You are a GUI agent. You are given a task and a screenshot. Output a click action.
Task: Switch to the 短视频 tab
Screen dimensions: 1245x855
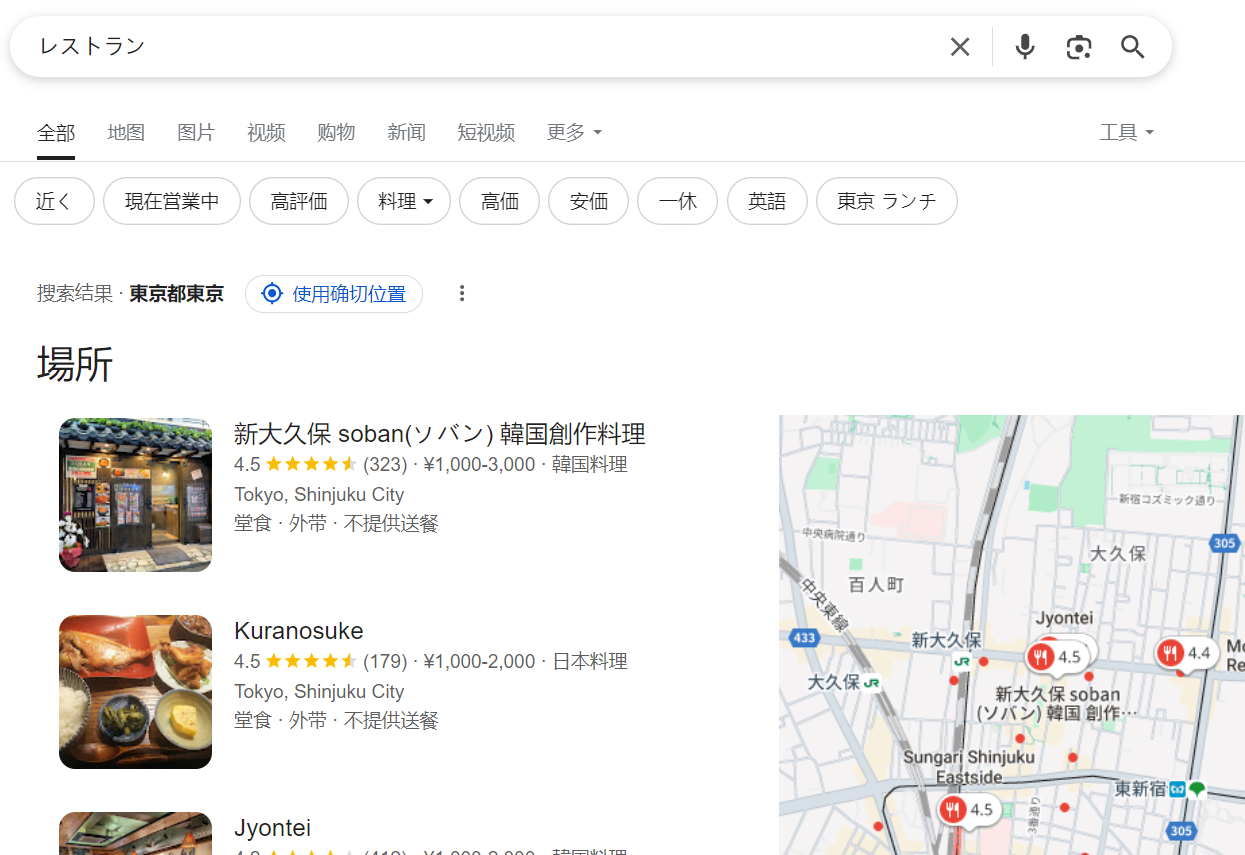tap(486, 132)
